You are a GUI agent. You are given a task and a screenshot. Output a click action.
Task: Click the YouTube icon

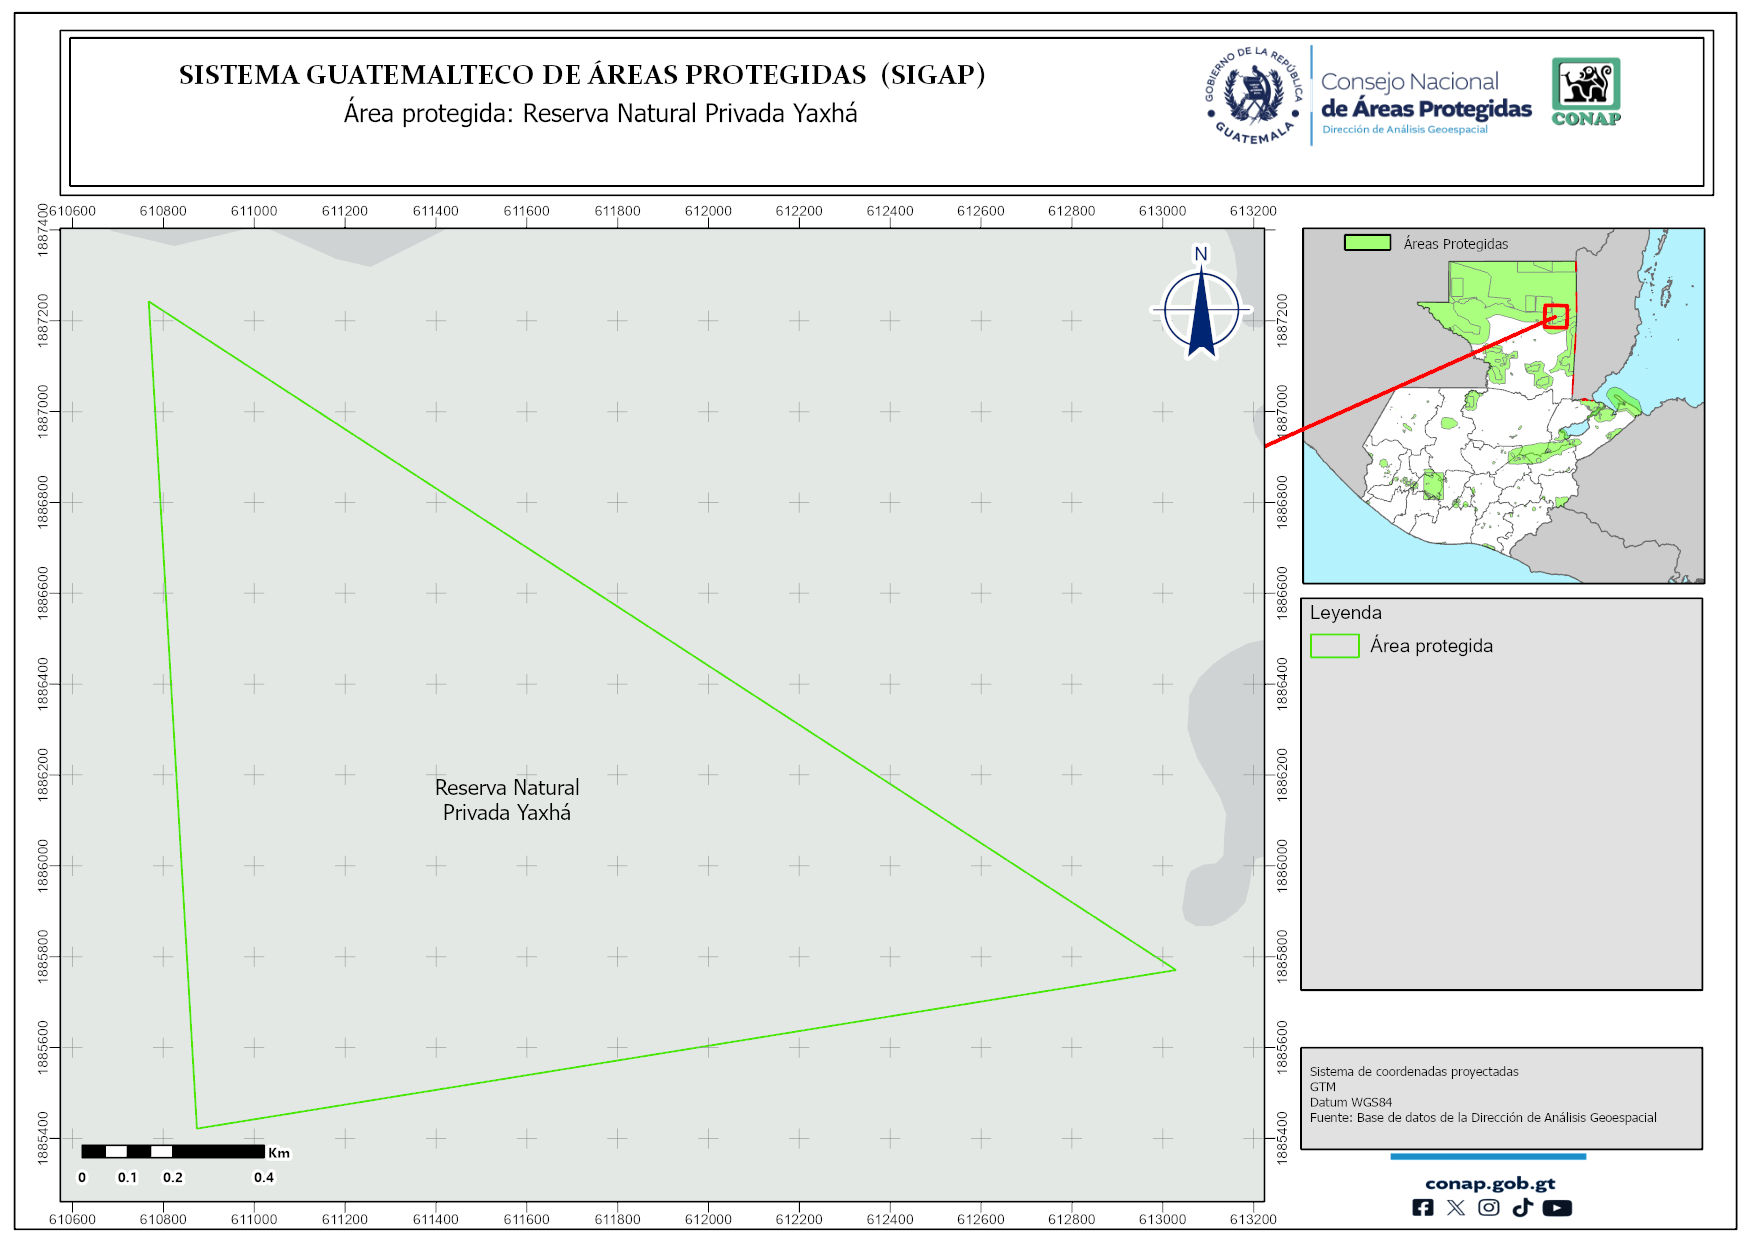1557,1208
